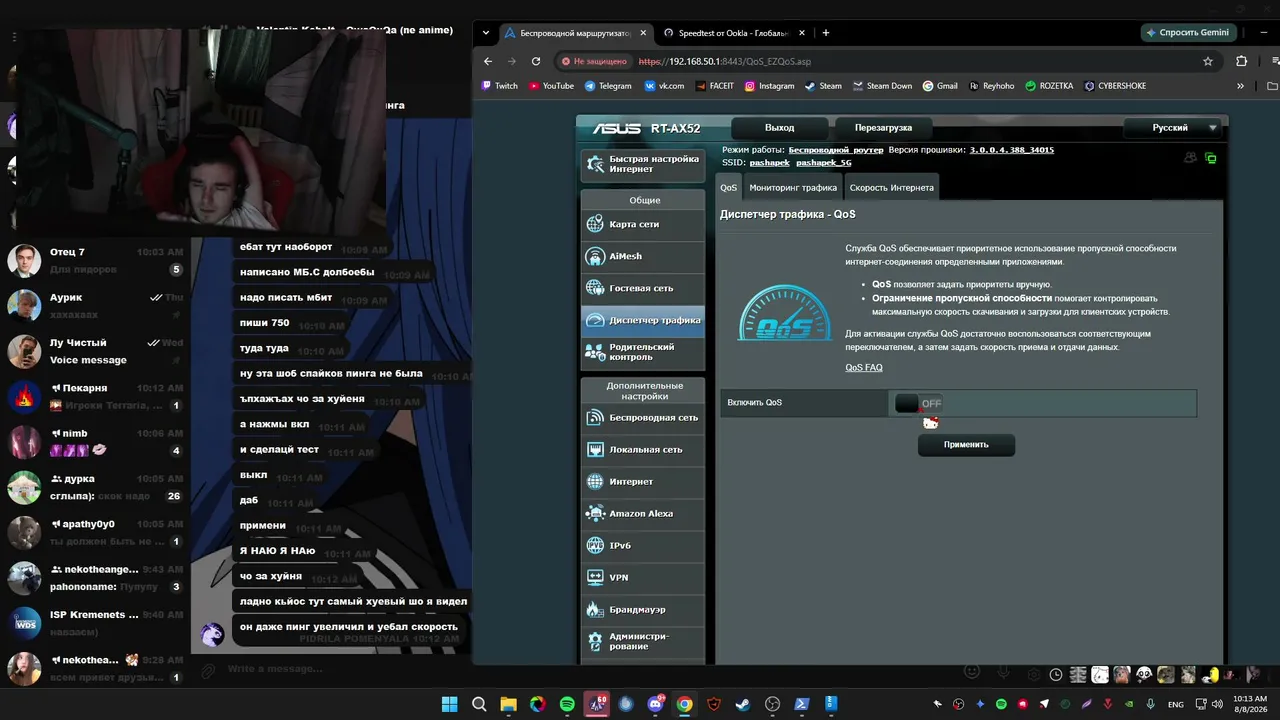Select Беспроводной маршрутизатор browser tab
1280x720 pixels.
tap(575, 32)
